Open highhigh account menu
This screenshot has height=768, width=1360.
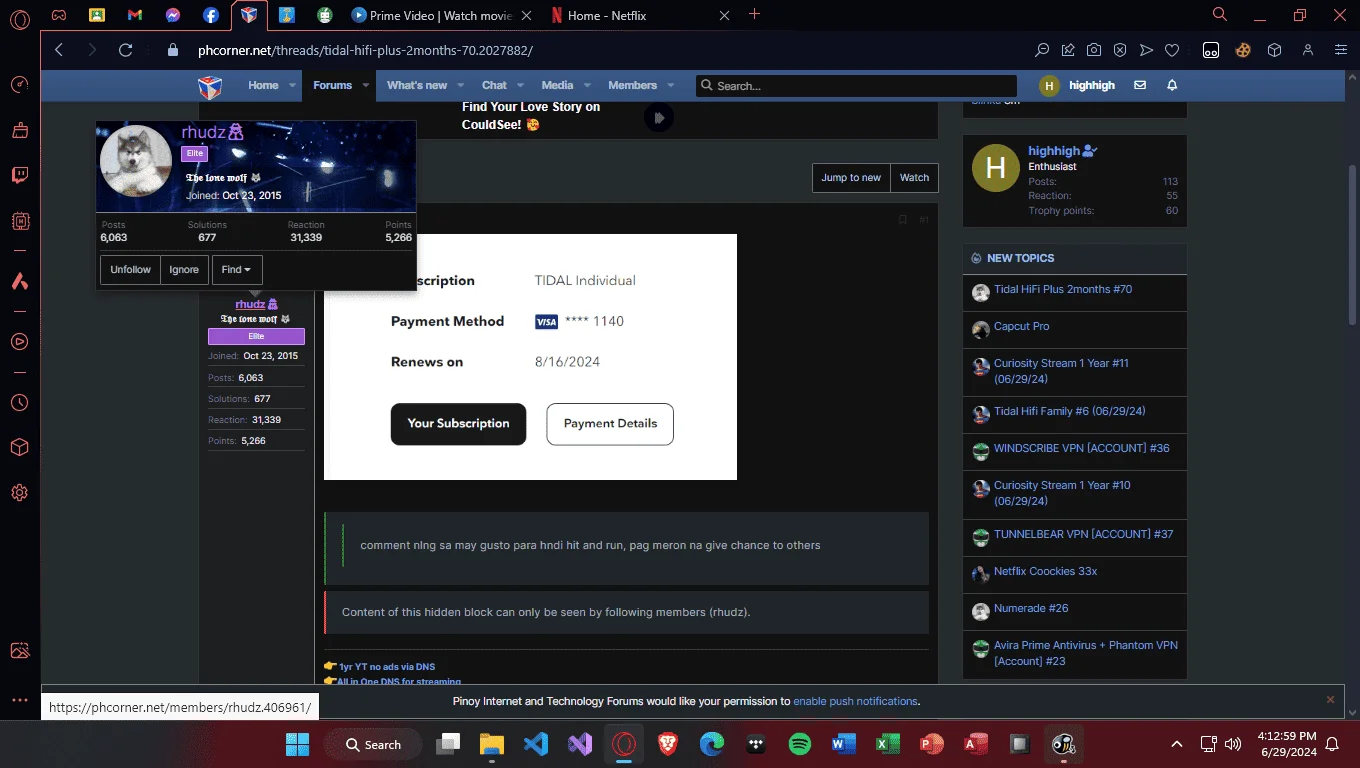coord(1078,86)
